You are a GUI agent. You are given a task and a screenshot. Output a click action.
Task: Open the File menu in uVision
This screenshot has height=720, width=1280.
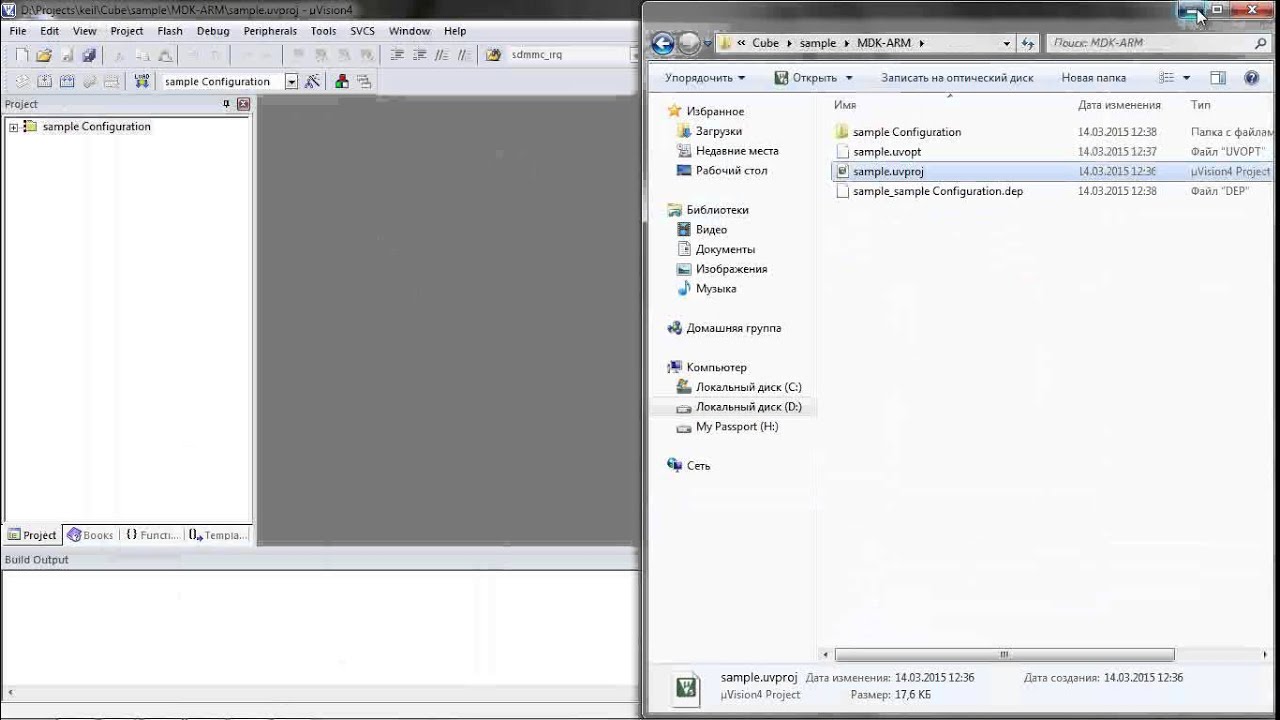tap(18, 31)
